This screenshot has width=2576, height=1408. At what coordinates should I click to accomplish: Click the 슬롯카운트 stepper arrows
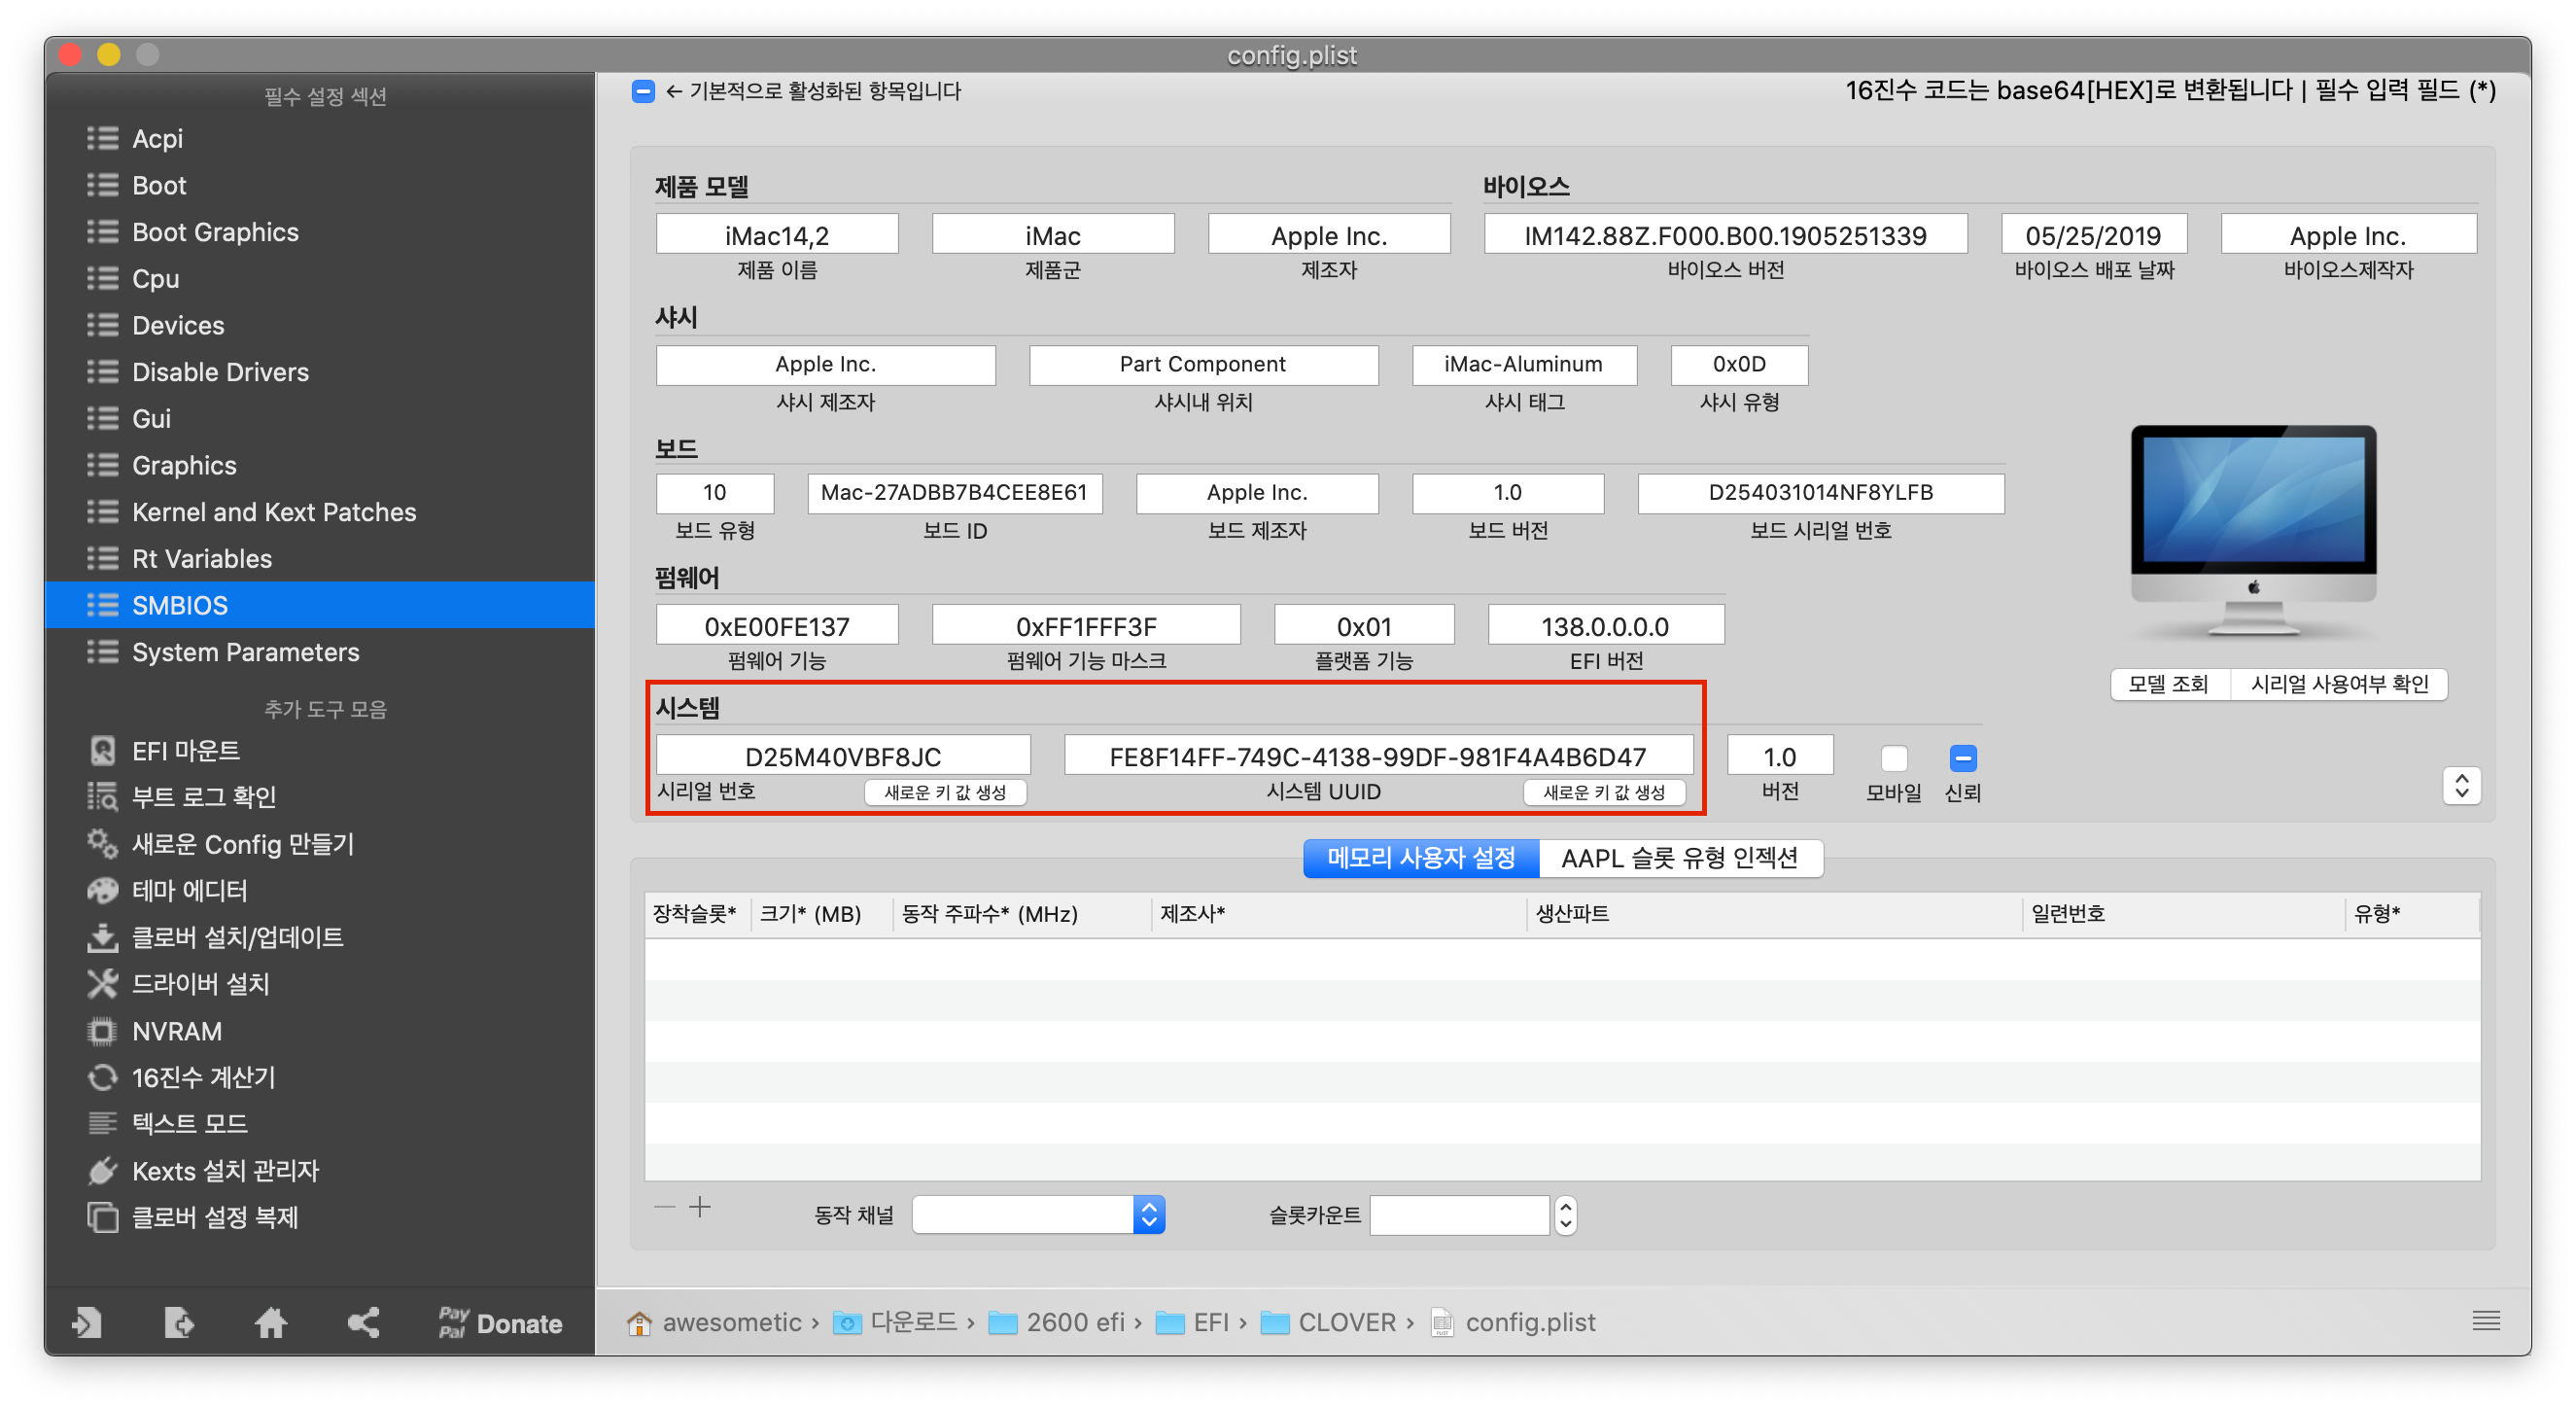pyautogui.click(x=1565, y=1215)
